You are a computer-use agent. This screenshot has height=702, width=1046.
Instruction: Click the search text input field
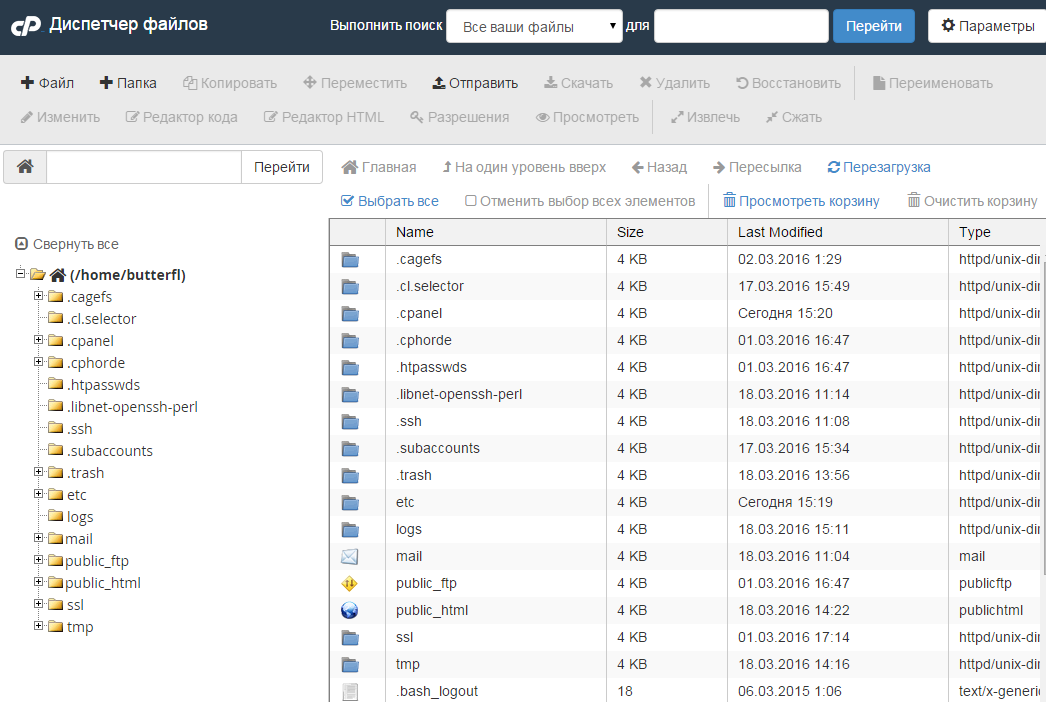741,26
